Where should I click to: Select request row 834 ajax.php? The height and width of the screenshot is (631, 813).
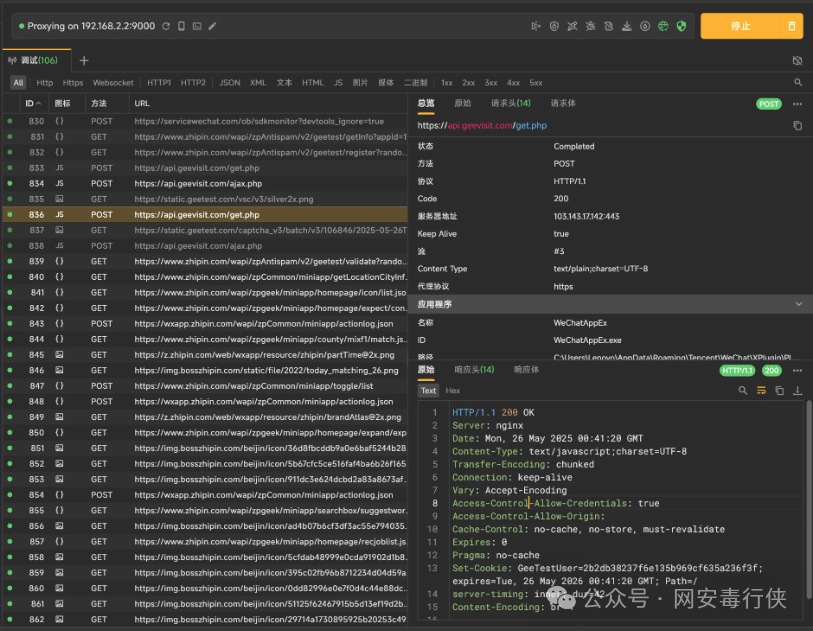pyautogui.click(x=205, y=184)
